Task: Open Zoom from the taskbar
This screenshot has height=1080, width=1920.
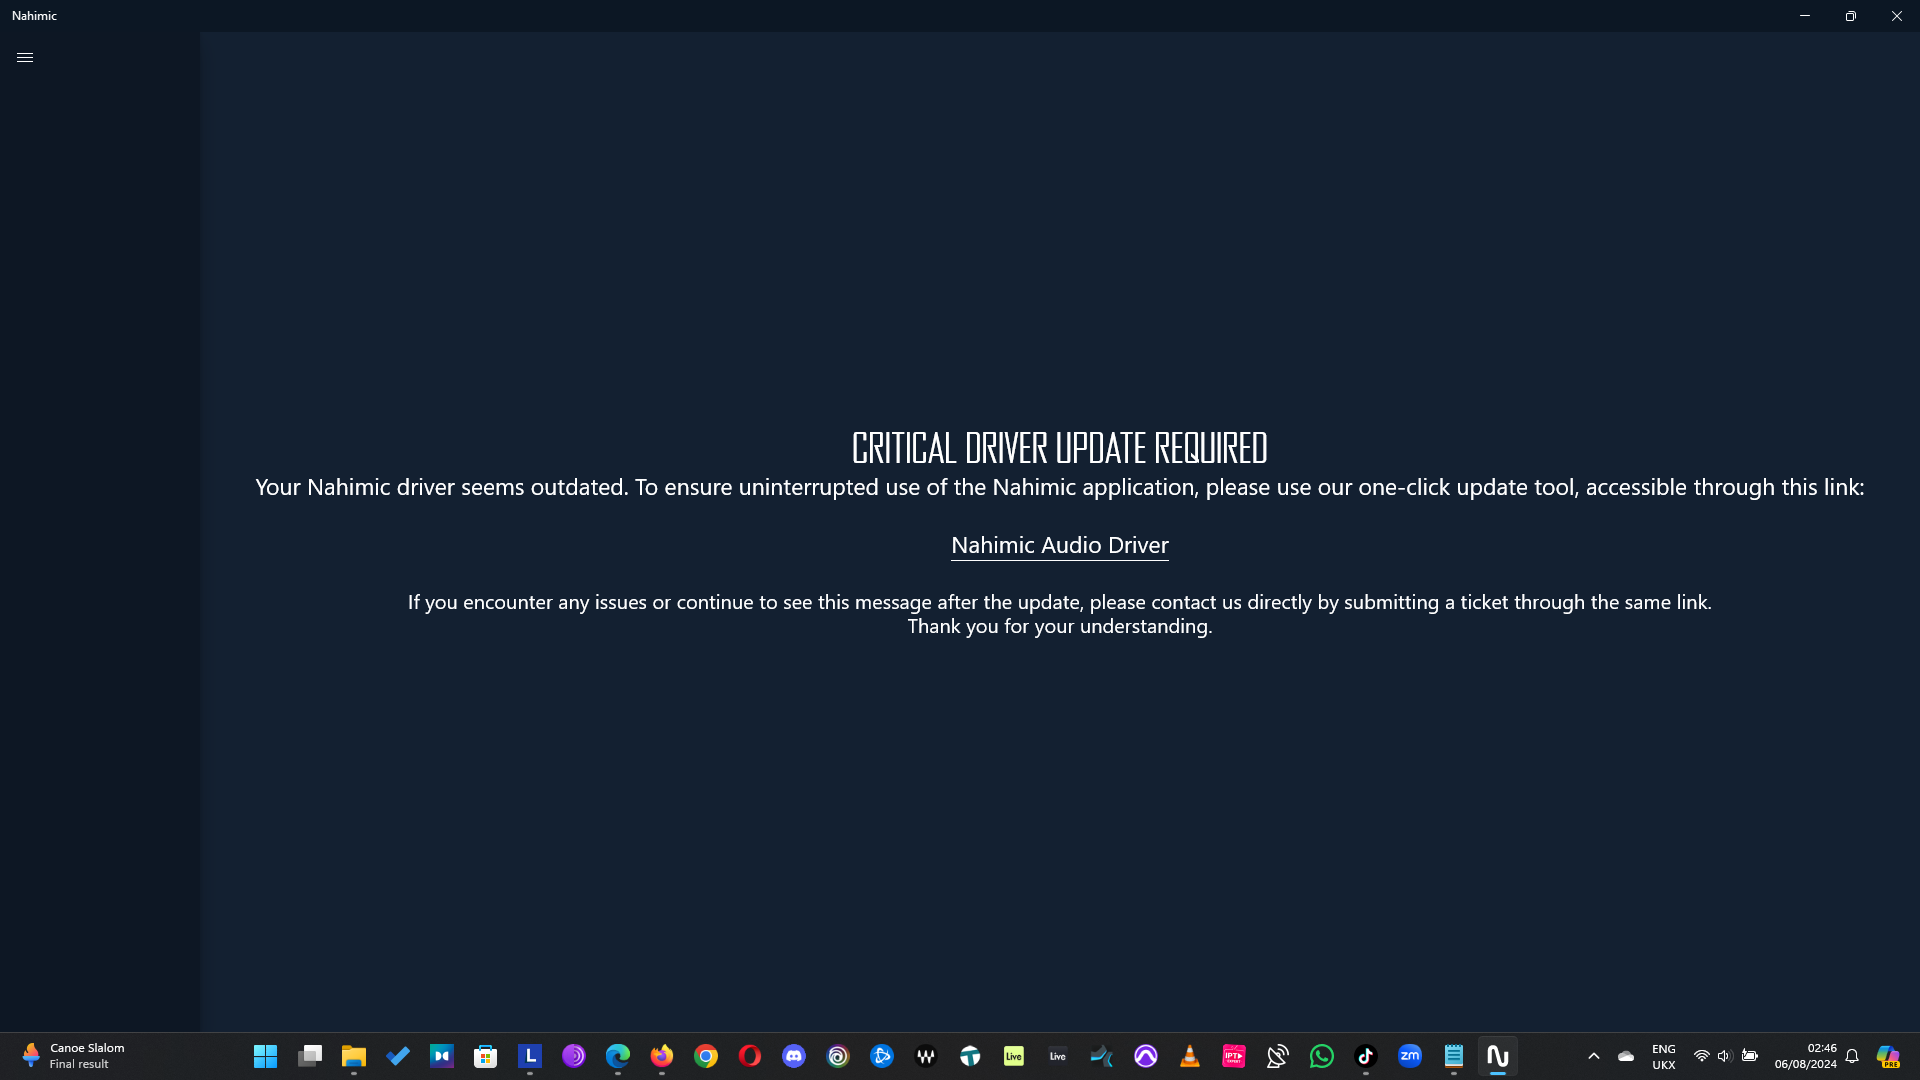Action: point(1409,1056)
